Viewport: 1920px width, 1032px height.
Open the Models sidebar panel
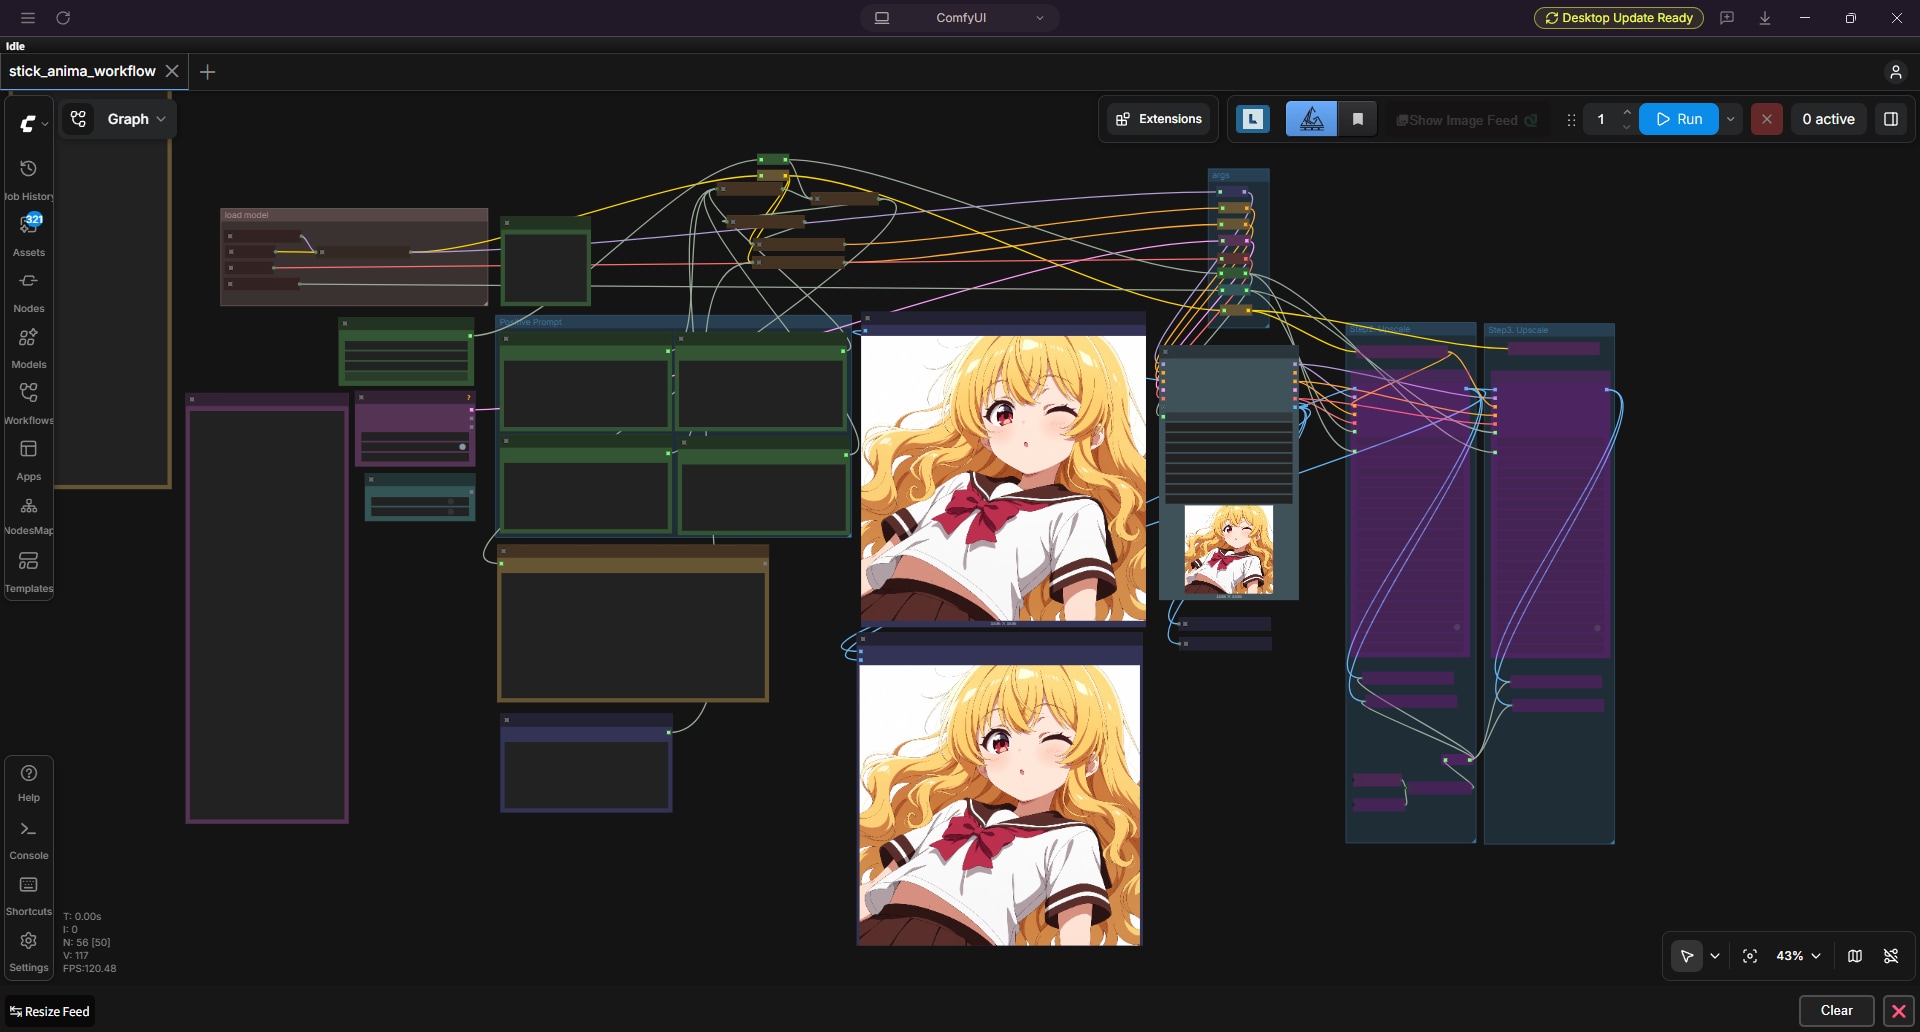click(29, 346)
